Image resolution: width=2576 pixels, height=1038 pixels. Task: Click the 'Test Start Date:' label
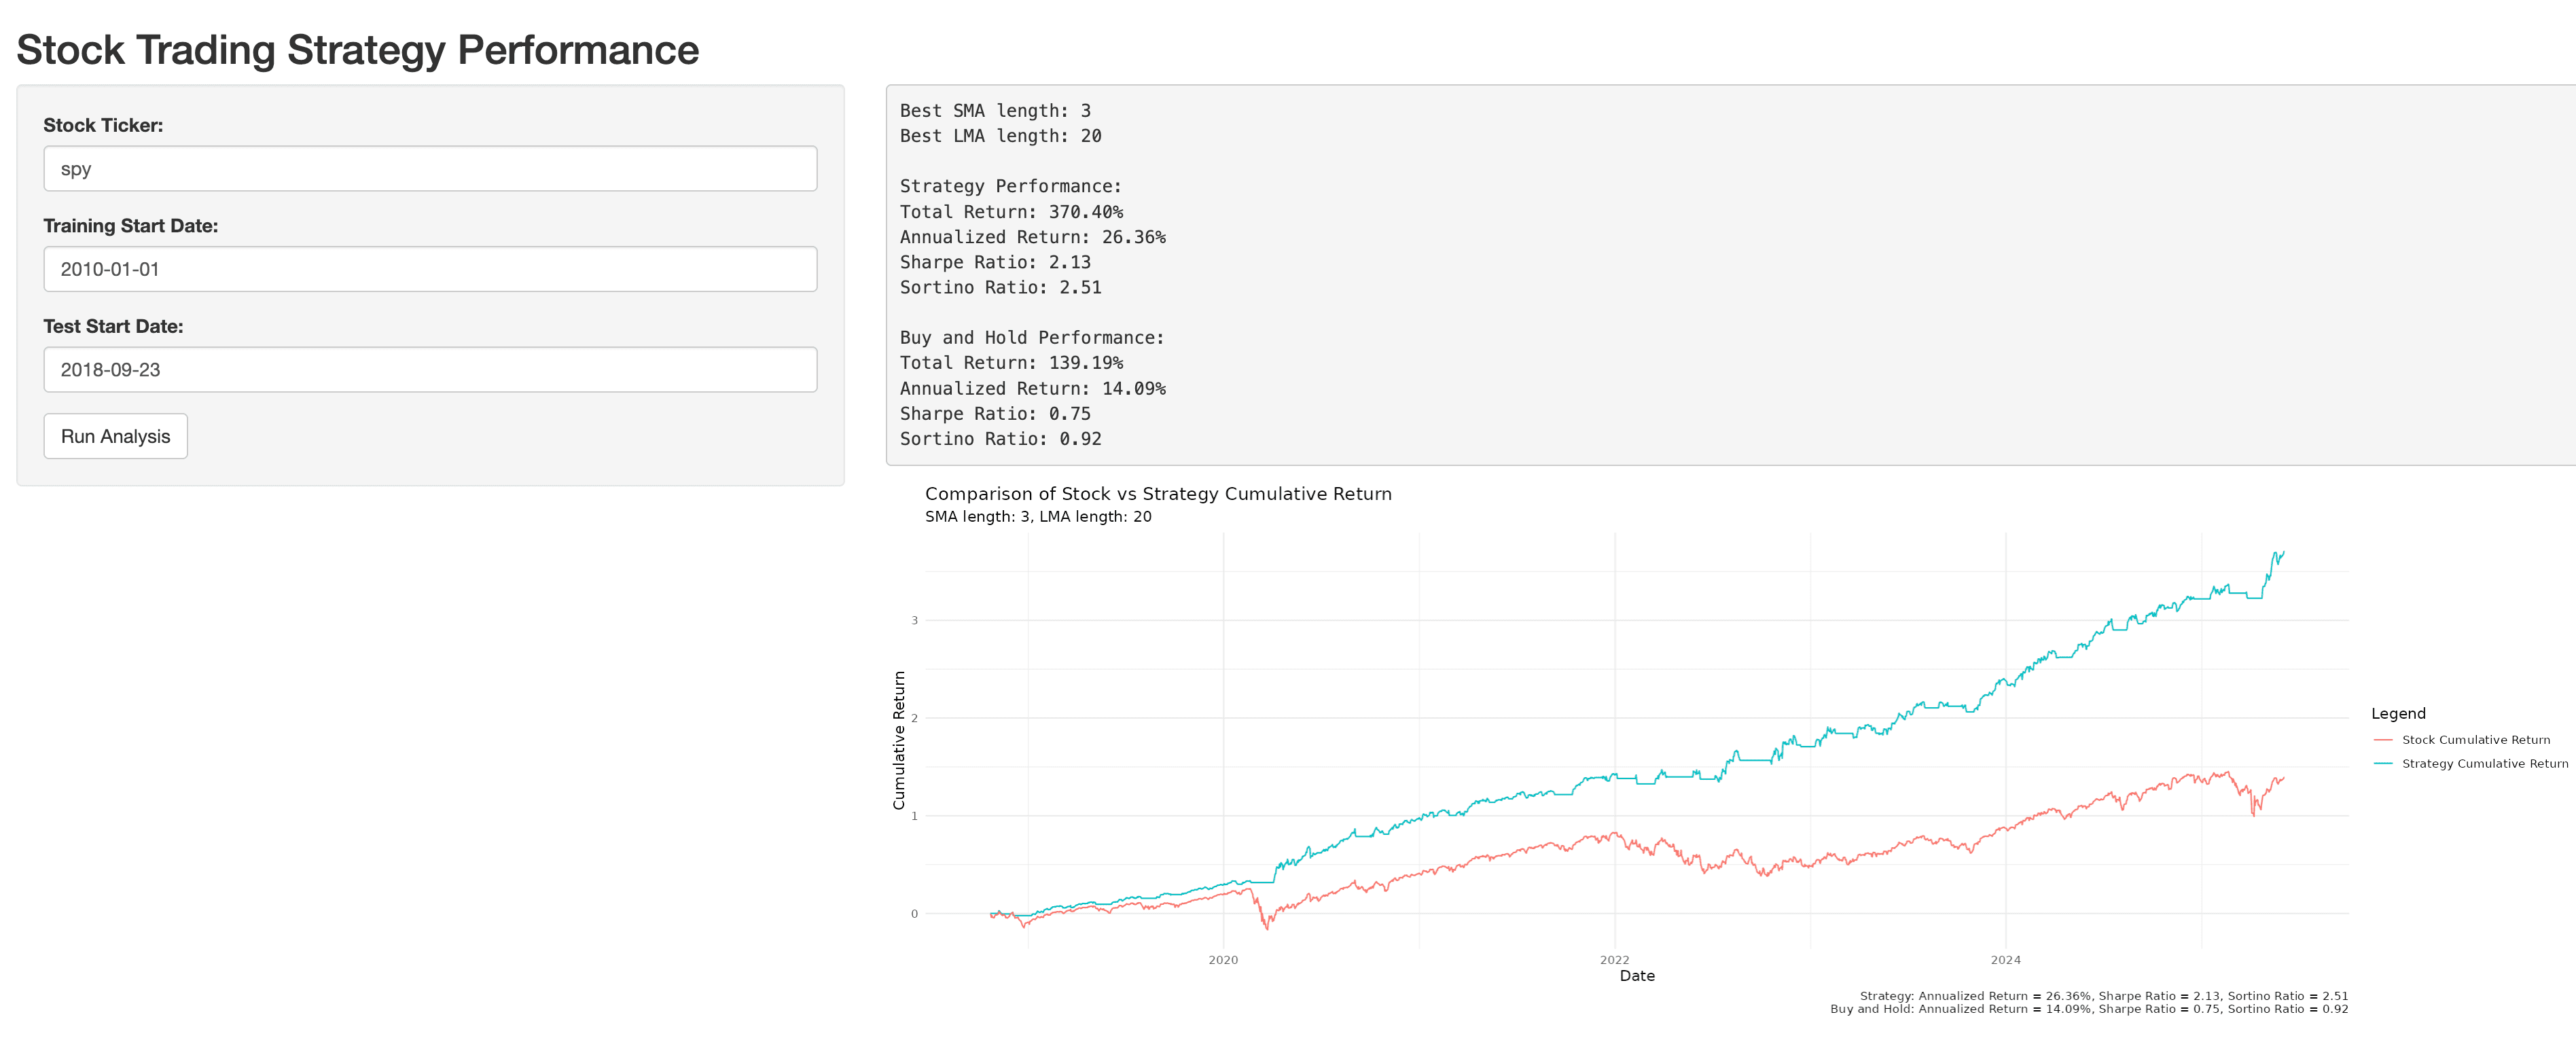[x=113, y=326]
